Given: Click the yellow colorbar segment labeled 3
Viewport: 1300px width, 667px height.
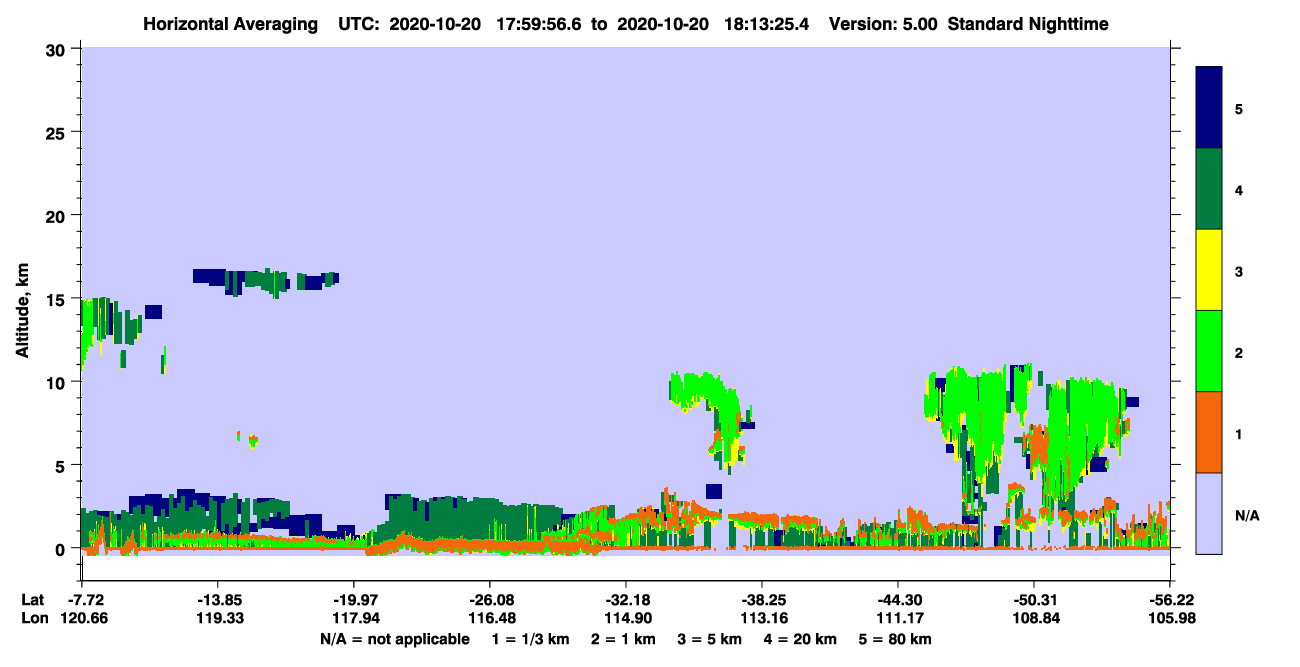Looking at the screenshot, I should [1209, 270].
